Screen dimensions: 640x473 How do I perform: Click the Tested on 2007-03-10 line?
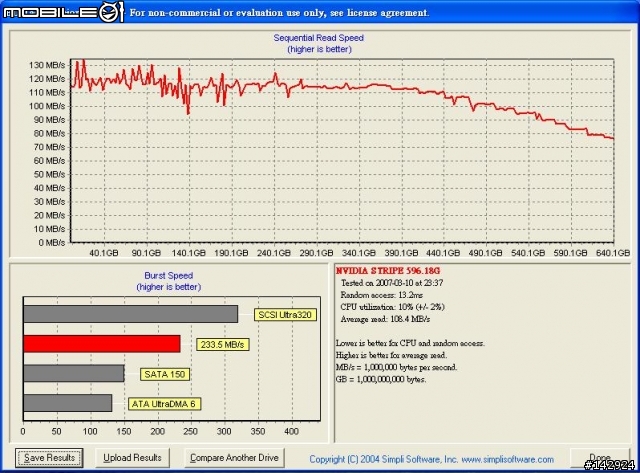(392, 283)
